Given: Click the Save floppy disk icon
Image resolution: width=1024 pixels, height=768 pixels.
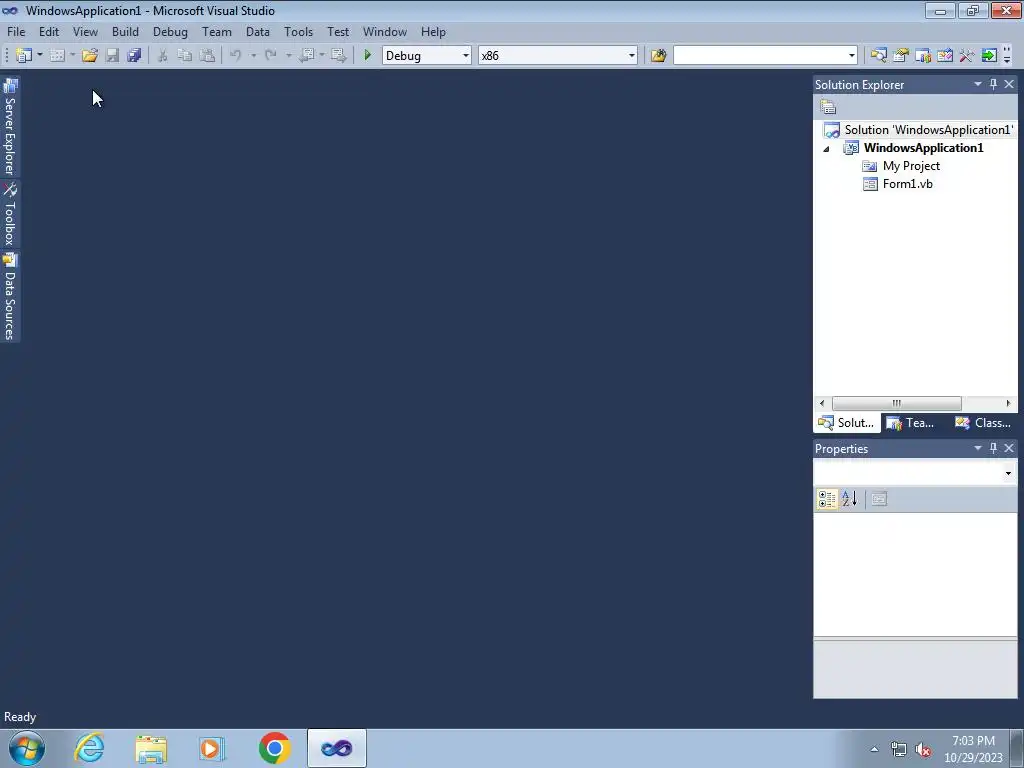Looking at the screenshot, I should pyautogui.click(x=112, y=56).
